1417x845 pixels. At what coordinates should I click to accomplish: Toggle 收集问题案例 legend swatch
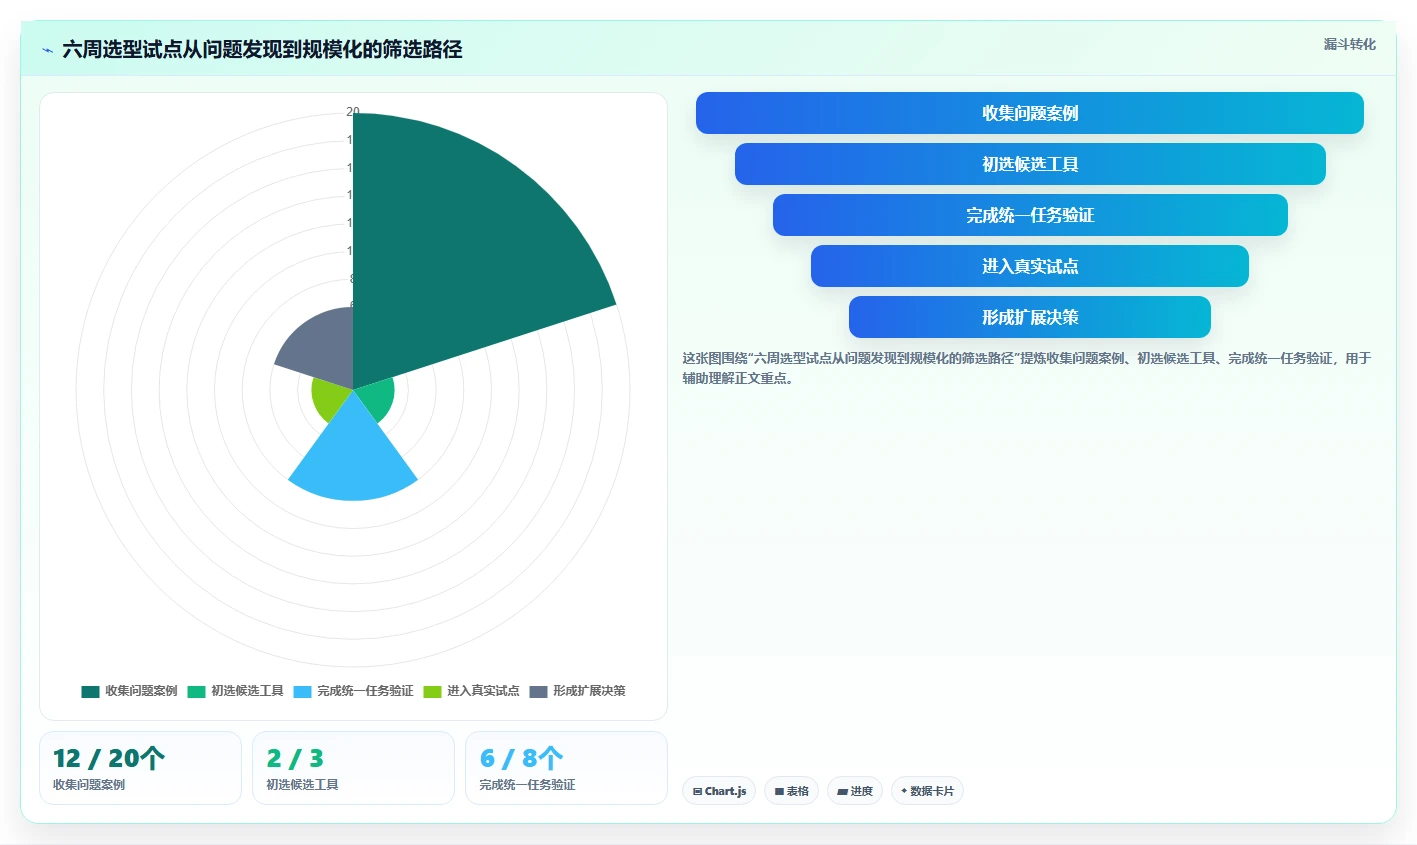[90, 691]
